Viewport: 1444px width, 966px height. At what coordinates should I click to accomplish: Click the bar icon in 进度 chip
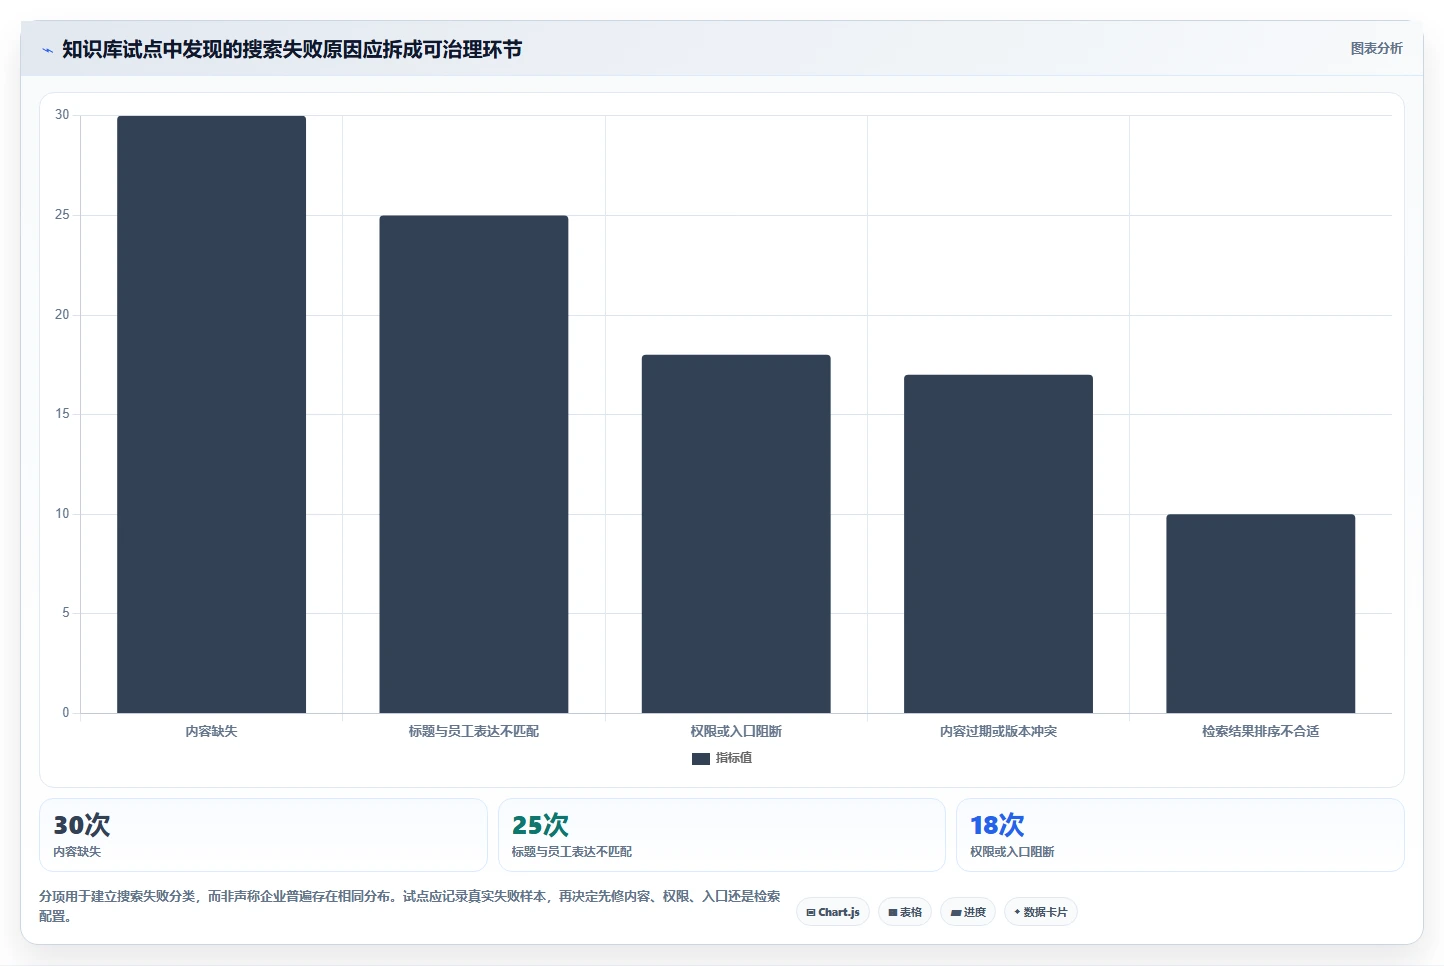coord(956,913)
